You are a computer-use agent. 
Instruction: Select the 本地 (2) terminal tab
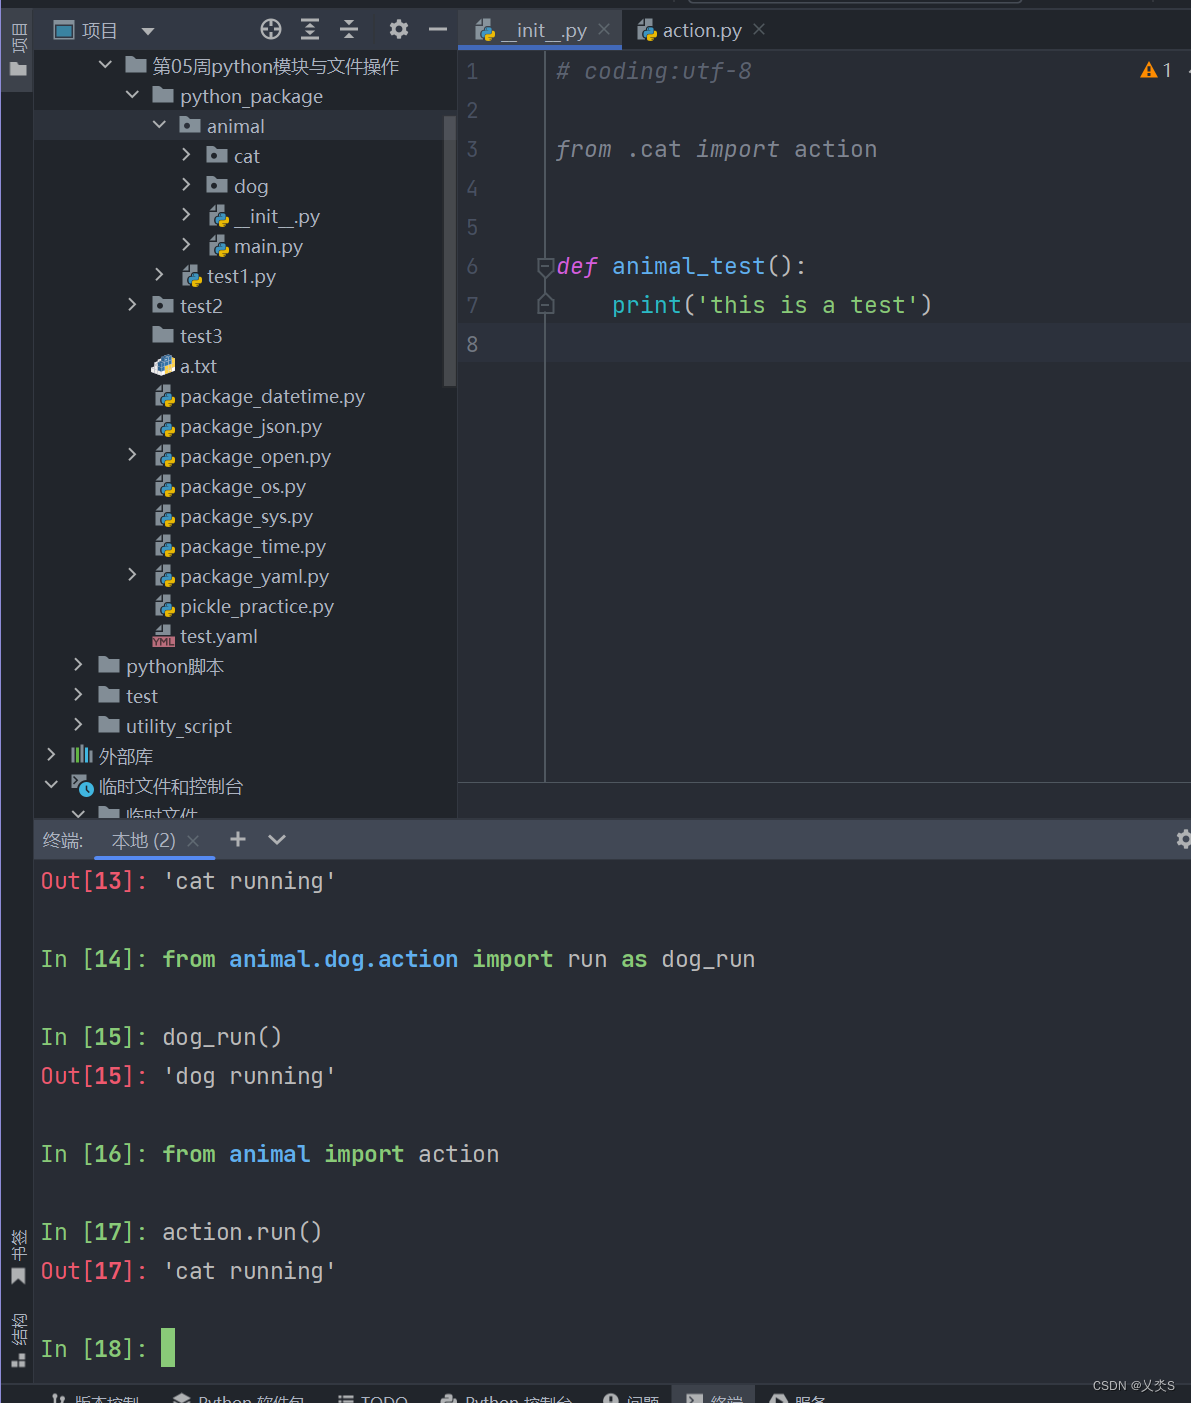click(x=143, y=840)
